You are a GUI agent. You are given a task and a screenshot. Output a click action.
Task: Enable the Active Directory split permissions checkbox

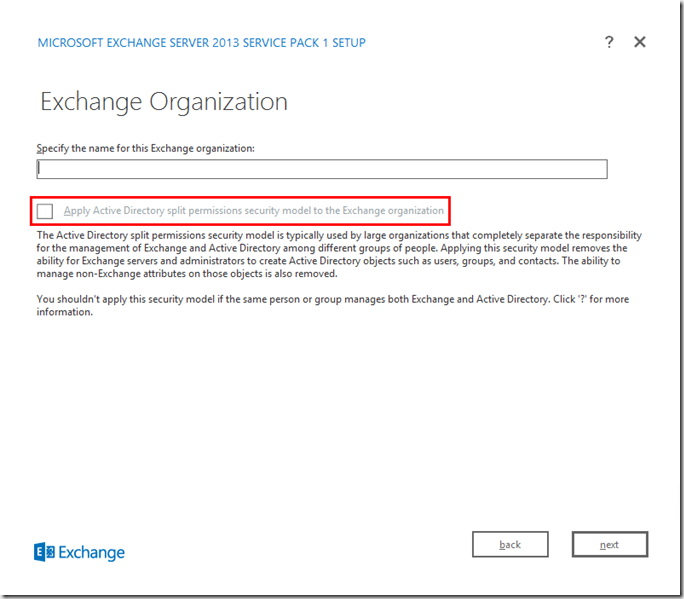pos(45,211)
